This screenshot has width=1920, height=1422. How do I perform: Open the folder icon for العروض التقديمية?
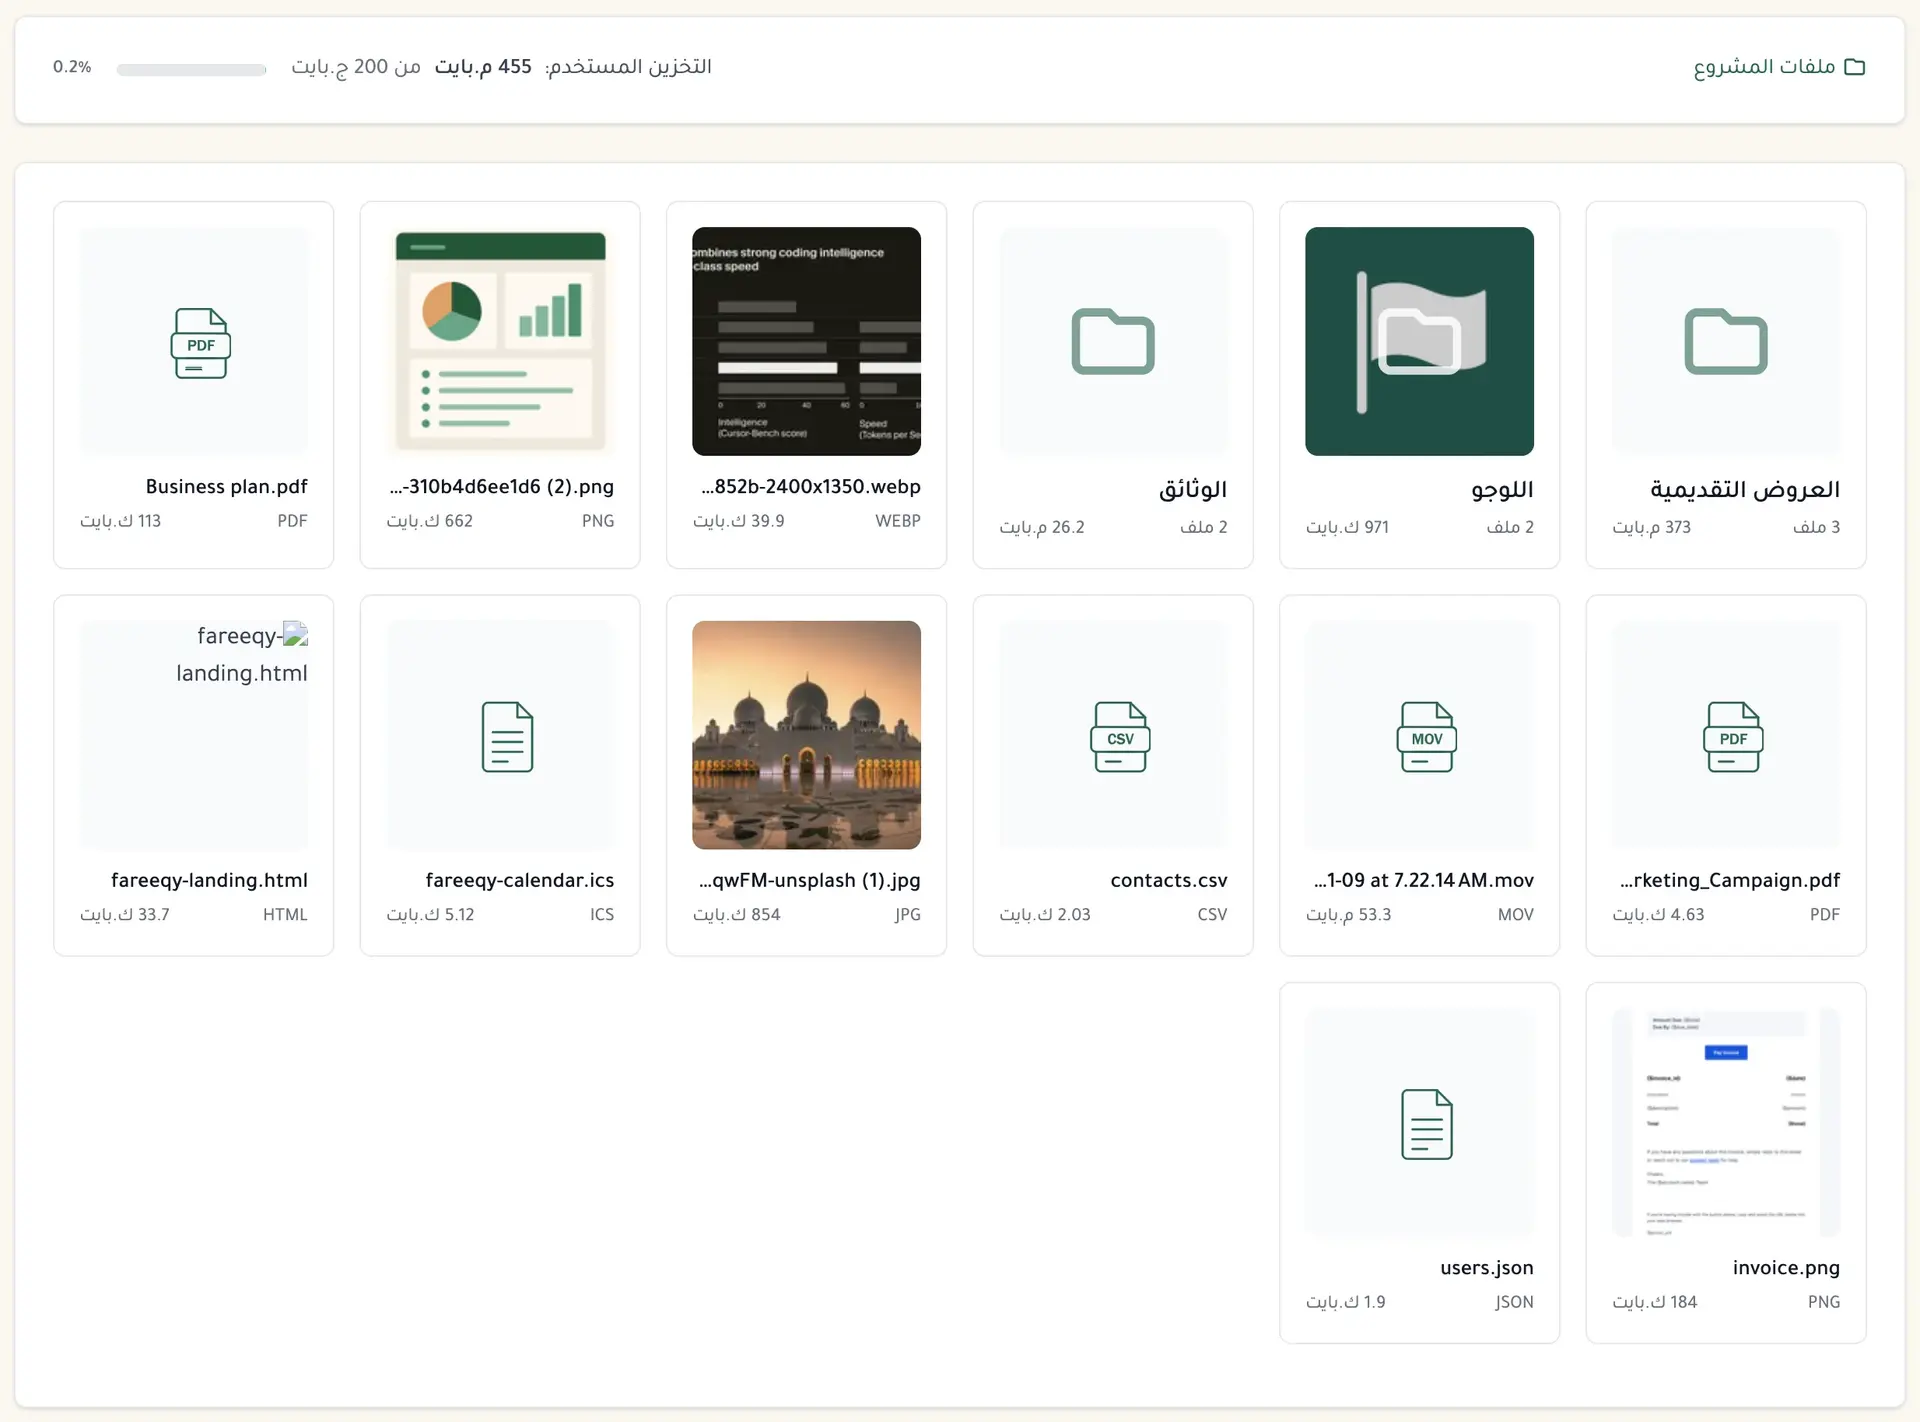click(x=1726, y=343)
